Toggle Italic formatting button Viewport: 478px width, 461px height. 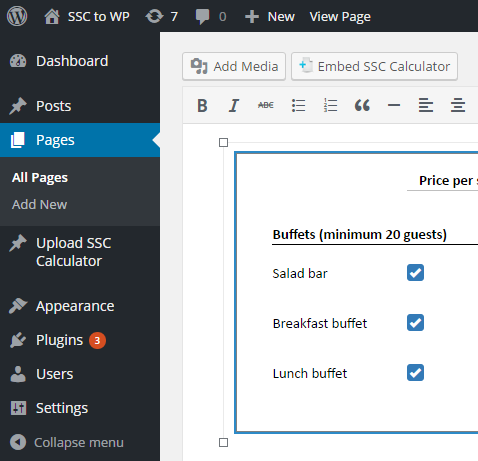[234, 106]
